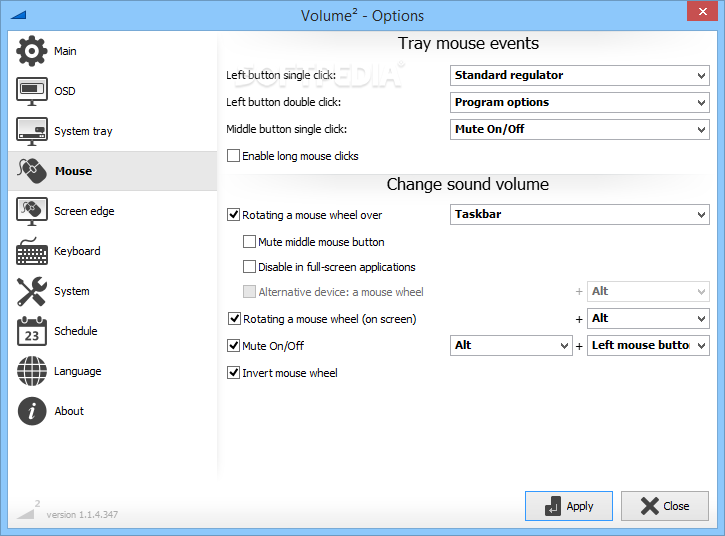Toggle Alternative device: a mouse wheel checkbox
This screenshot has height=536, width=725.
249,291
